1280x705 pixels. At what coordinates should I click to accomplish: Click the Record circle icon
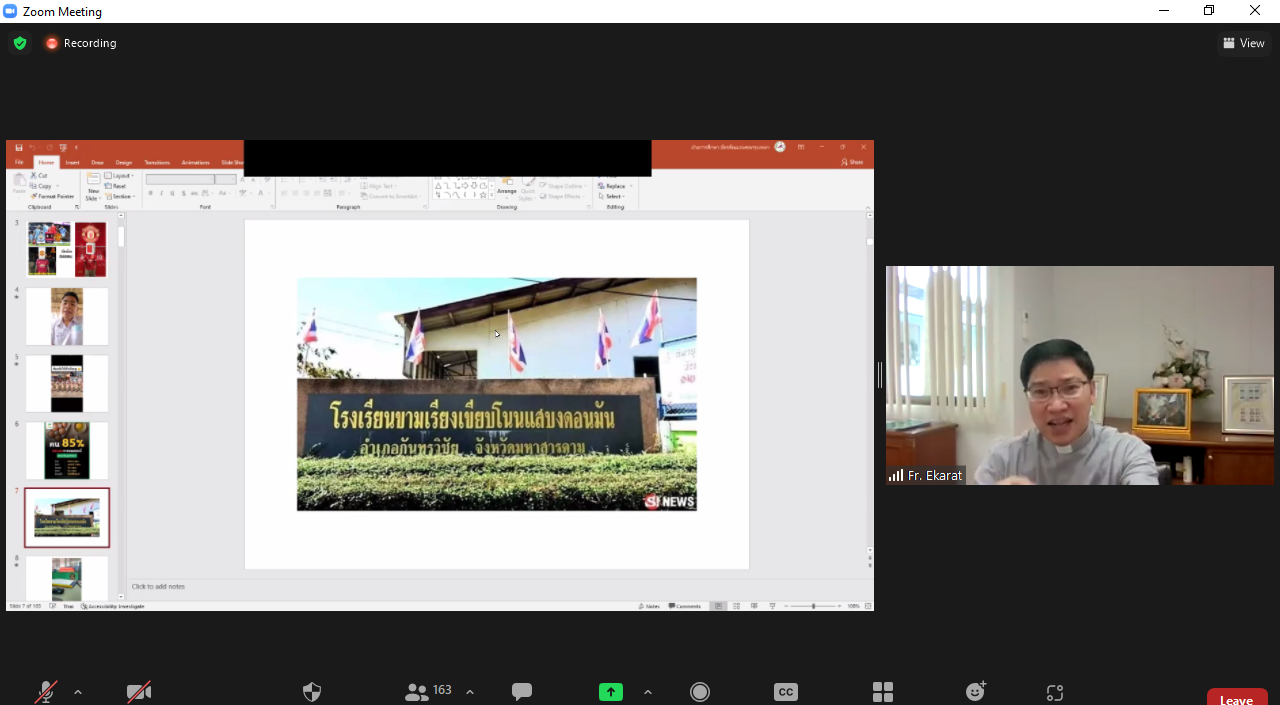click(700, 692)
